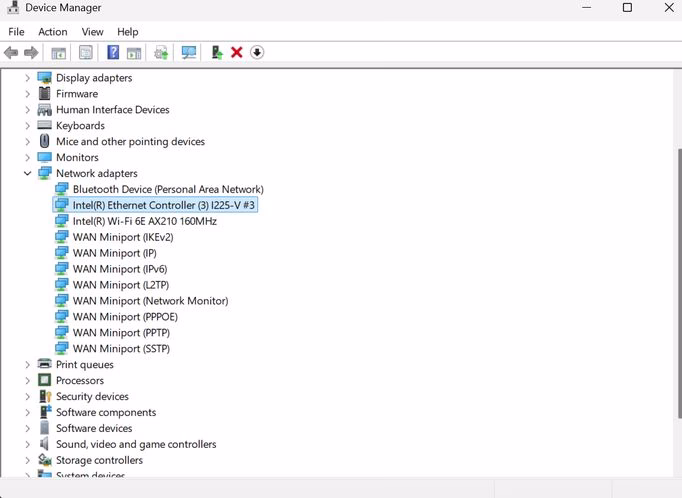Click the vertical scrollbar thumb

pos(679,284)
